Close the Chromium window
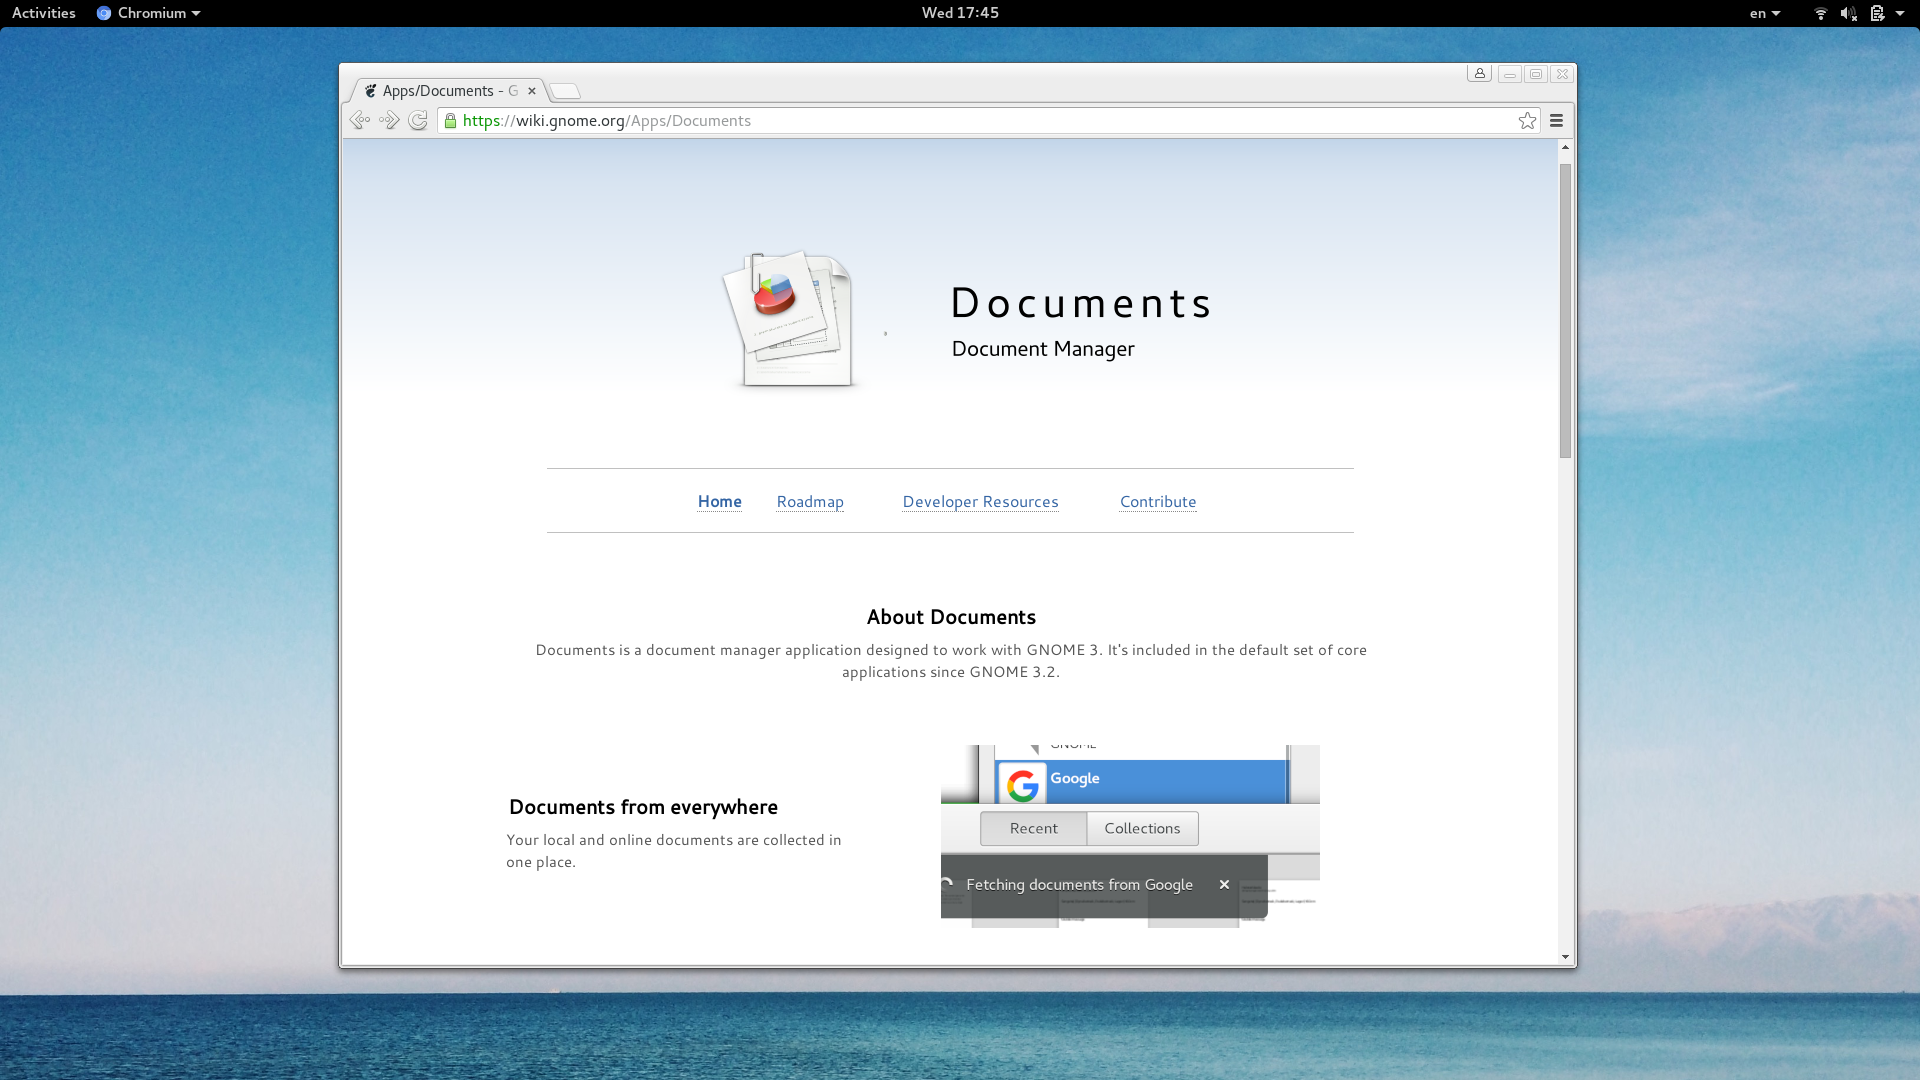 point(1562,74)
